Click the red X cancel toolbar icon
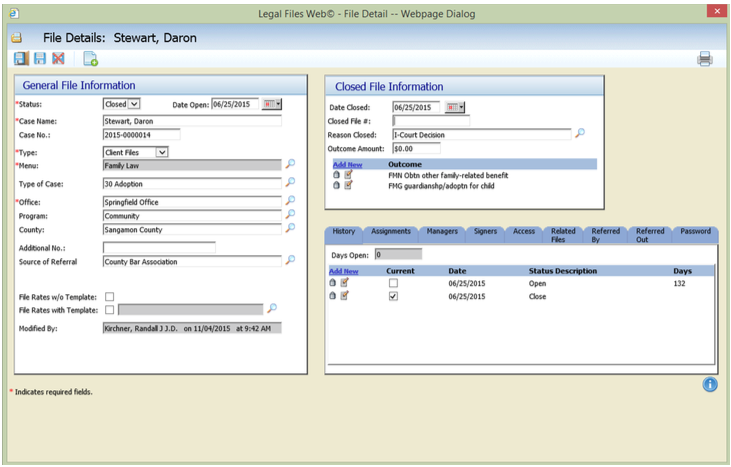Screen dimensions: 731x467 pos(58,58)
